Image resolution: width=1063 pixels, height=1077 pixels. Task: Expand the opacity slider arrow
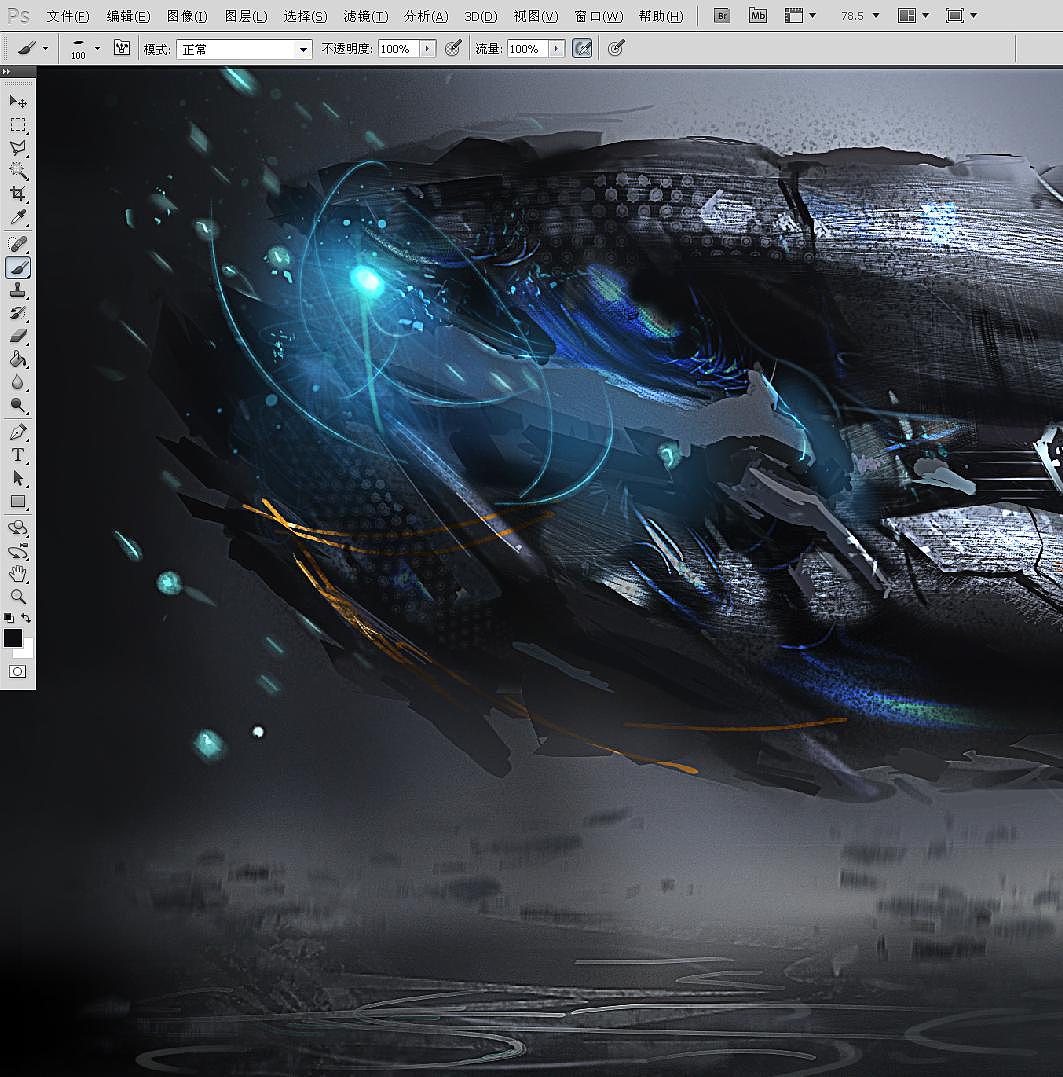pos(428,48)
